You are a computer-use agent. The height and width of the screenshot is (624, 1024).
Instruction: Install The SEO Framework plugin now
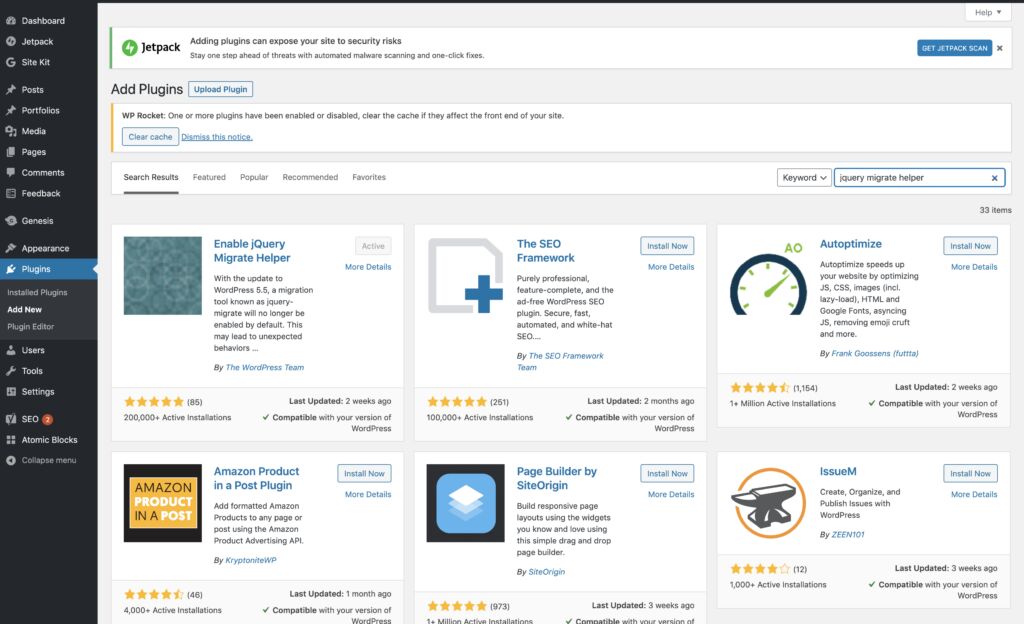pos(667,245)
